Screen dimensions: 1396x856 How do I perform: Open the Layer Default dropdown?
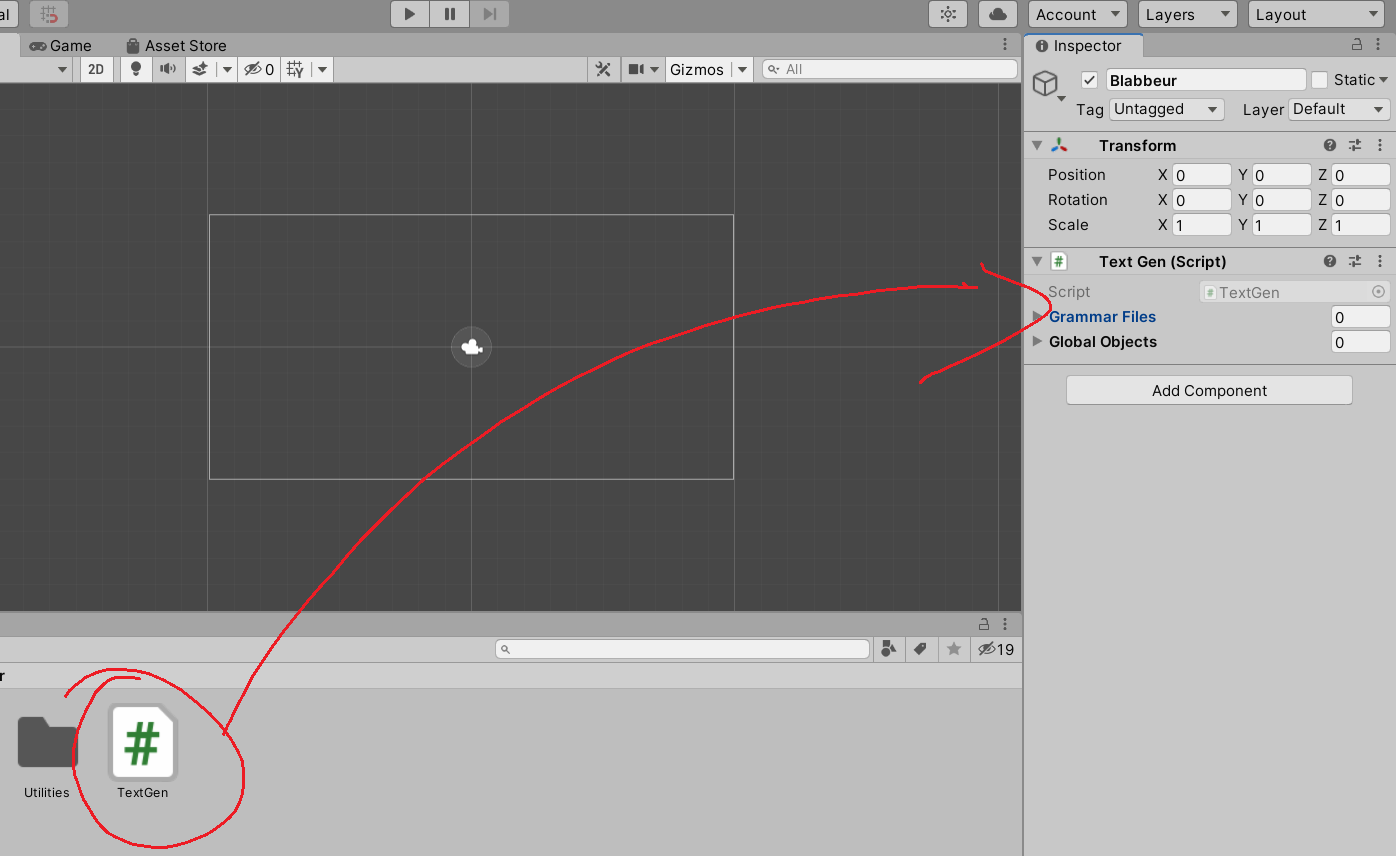(x=1340, y=109)
